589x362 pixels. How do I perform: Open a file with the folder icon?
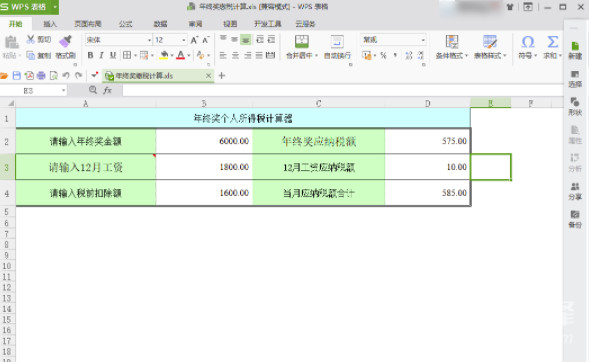coord(4,75)
